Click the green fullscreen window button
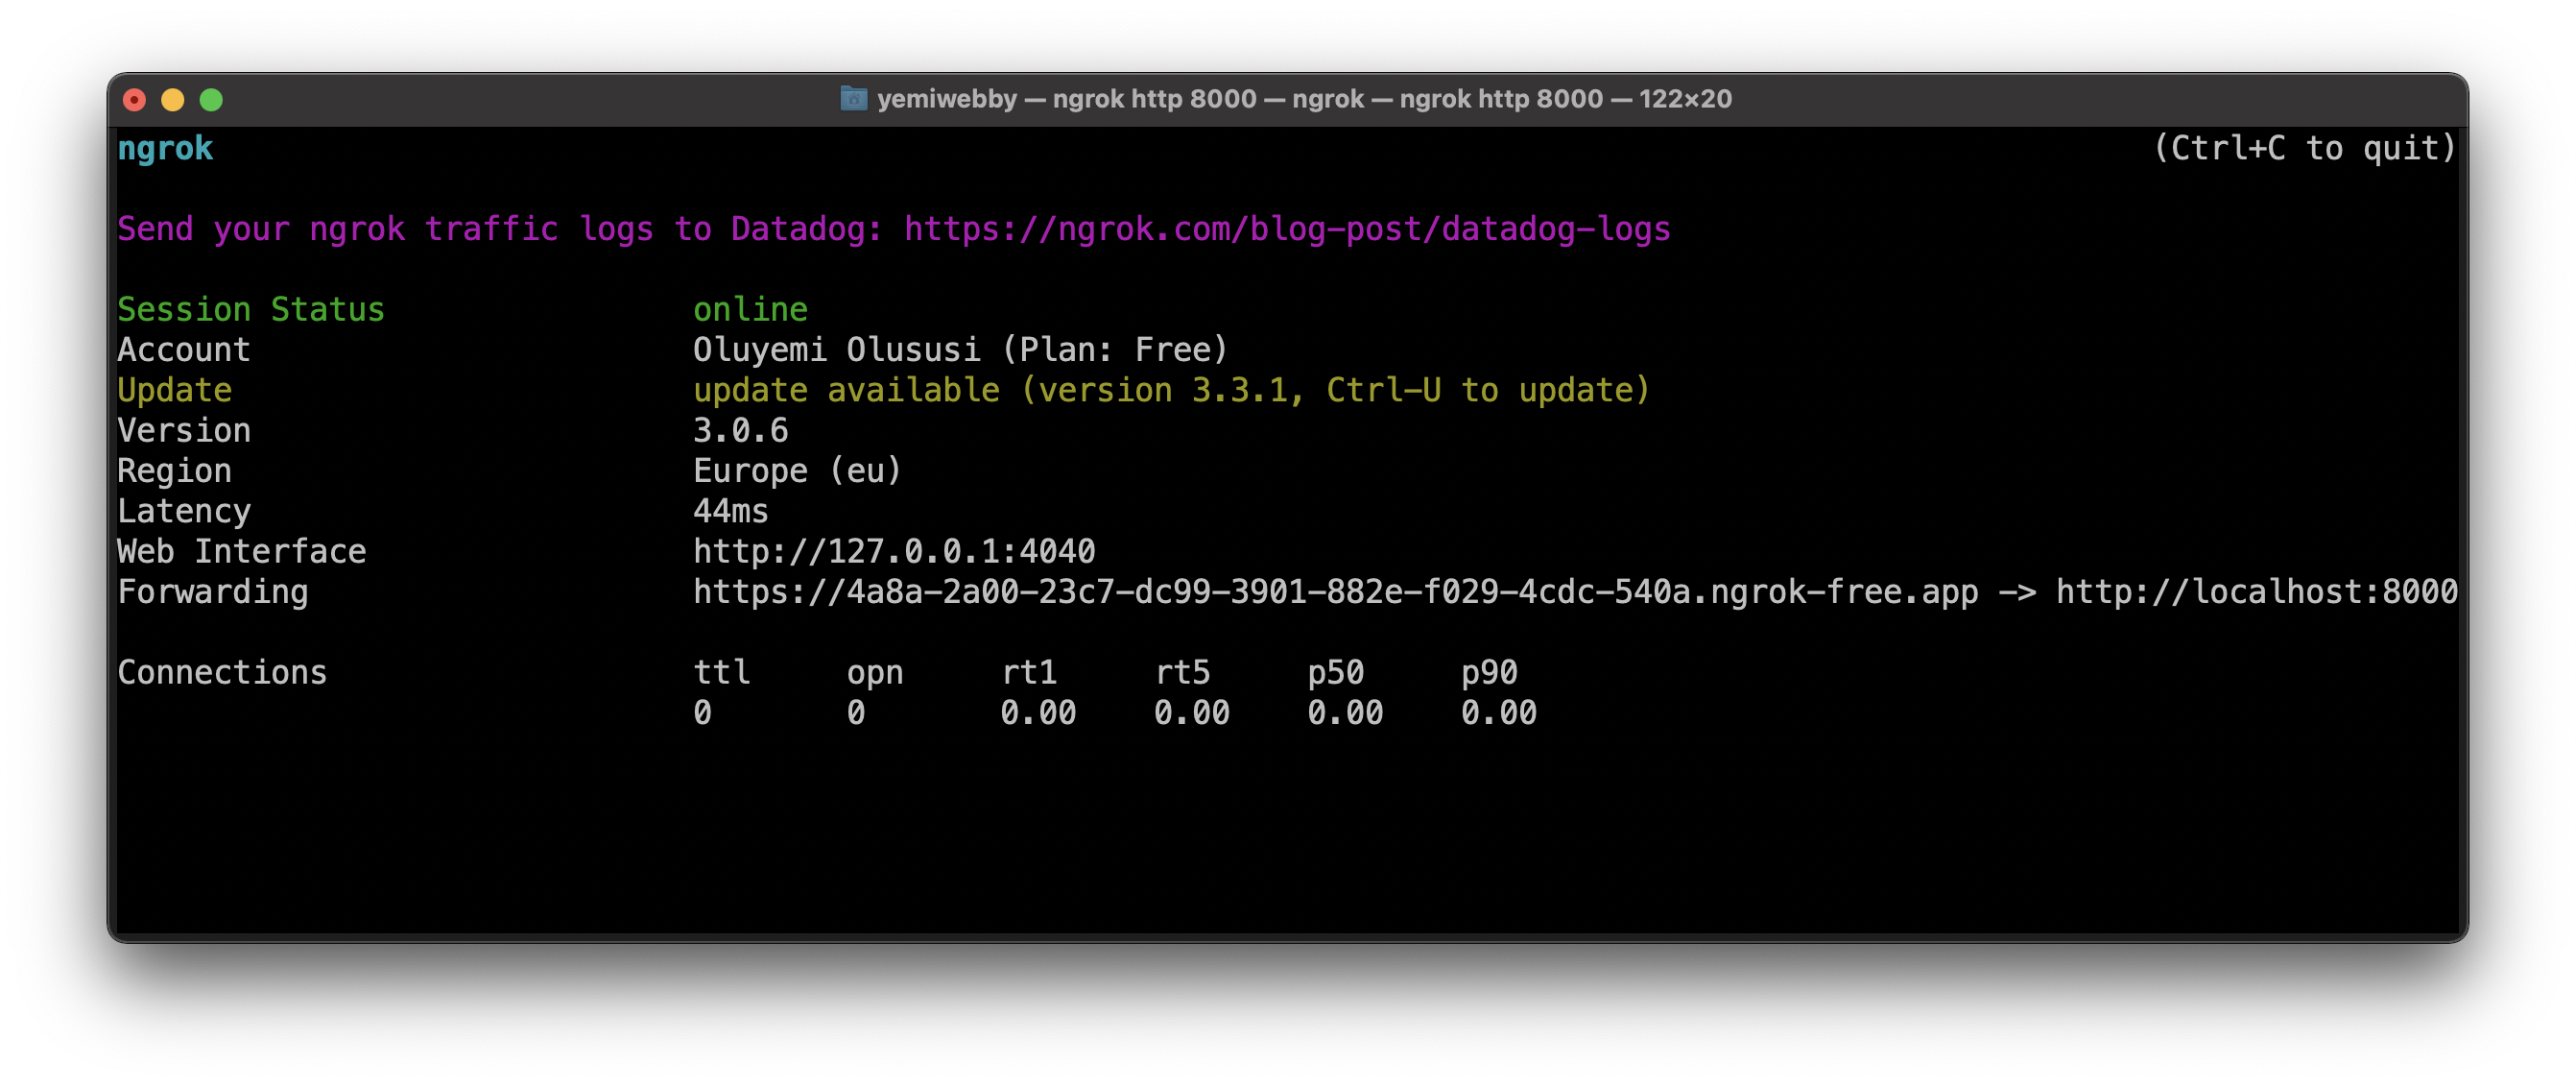Image resolution: width=2576 pixels, height=1085 pixels. [x=211, y=100]
